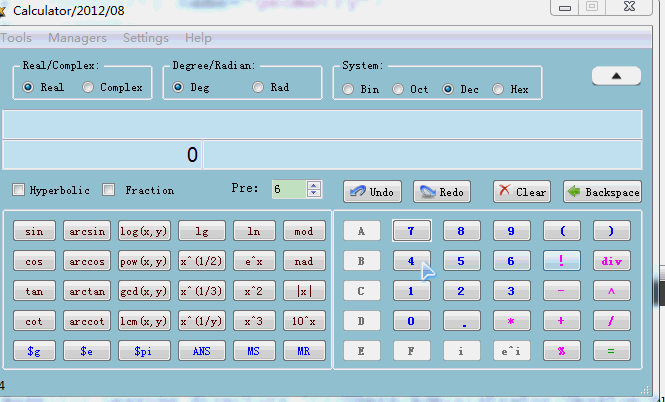The width and height of the screenshot is (665, 402).
Task: Click the caret ^ power key
Action: click(x=612, y=291)
